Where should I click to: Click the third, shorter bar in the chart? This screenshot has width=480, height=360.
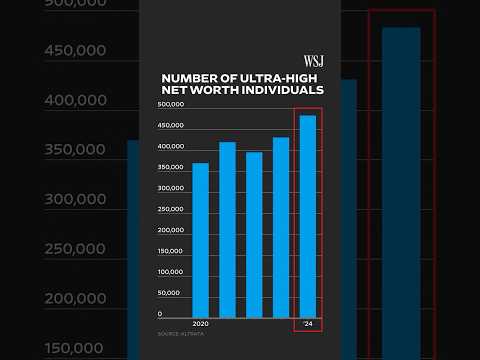(x=254, y=235)
